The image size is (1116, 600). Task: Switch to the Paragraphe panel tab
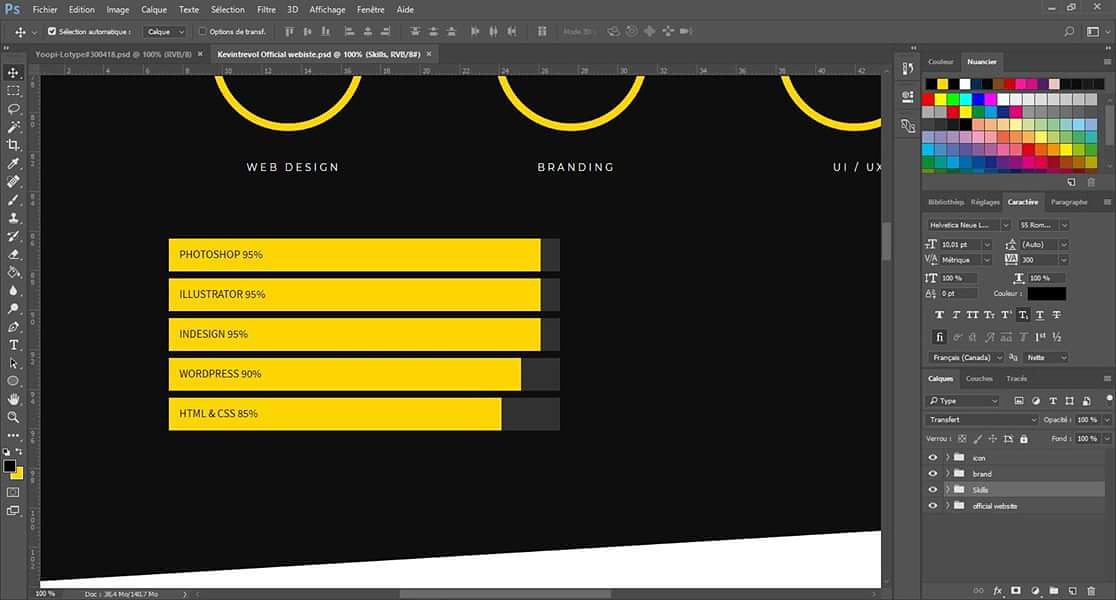coord(1069,202)
